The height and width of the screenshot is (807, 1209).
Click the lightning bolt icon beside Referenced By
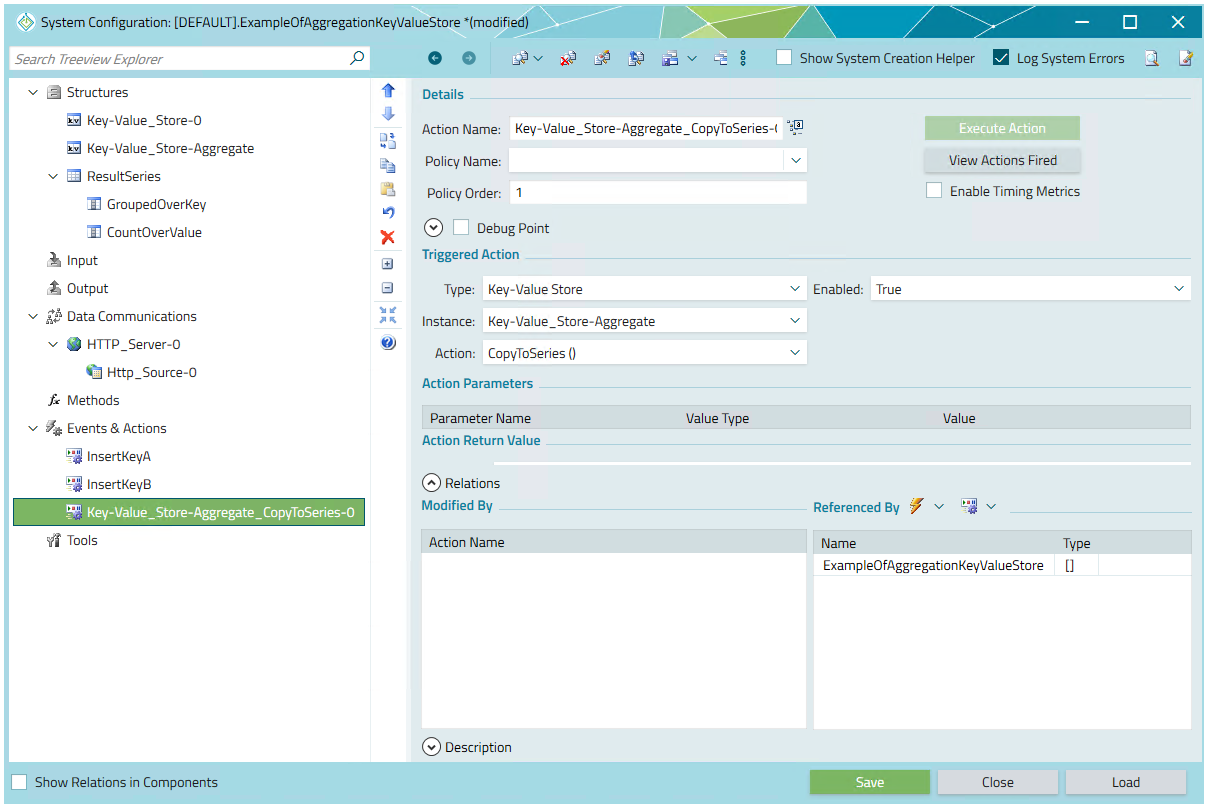917,507
